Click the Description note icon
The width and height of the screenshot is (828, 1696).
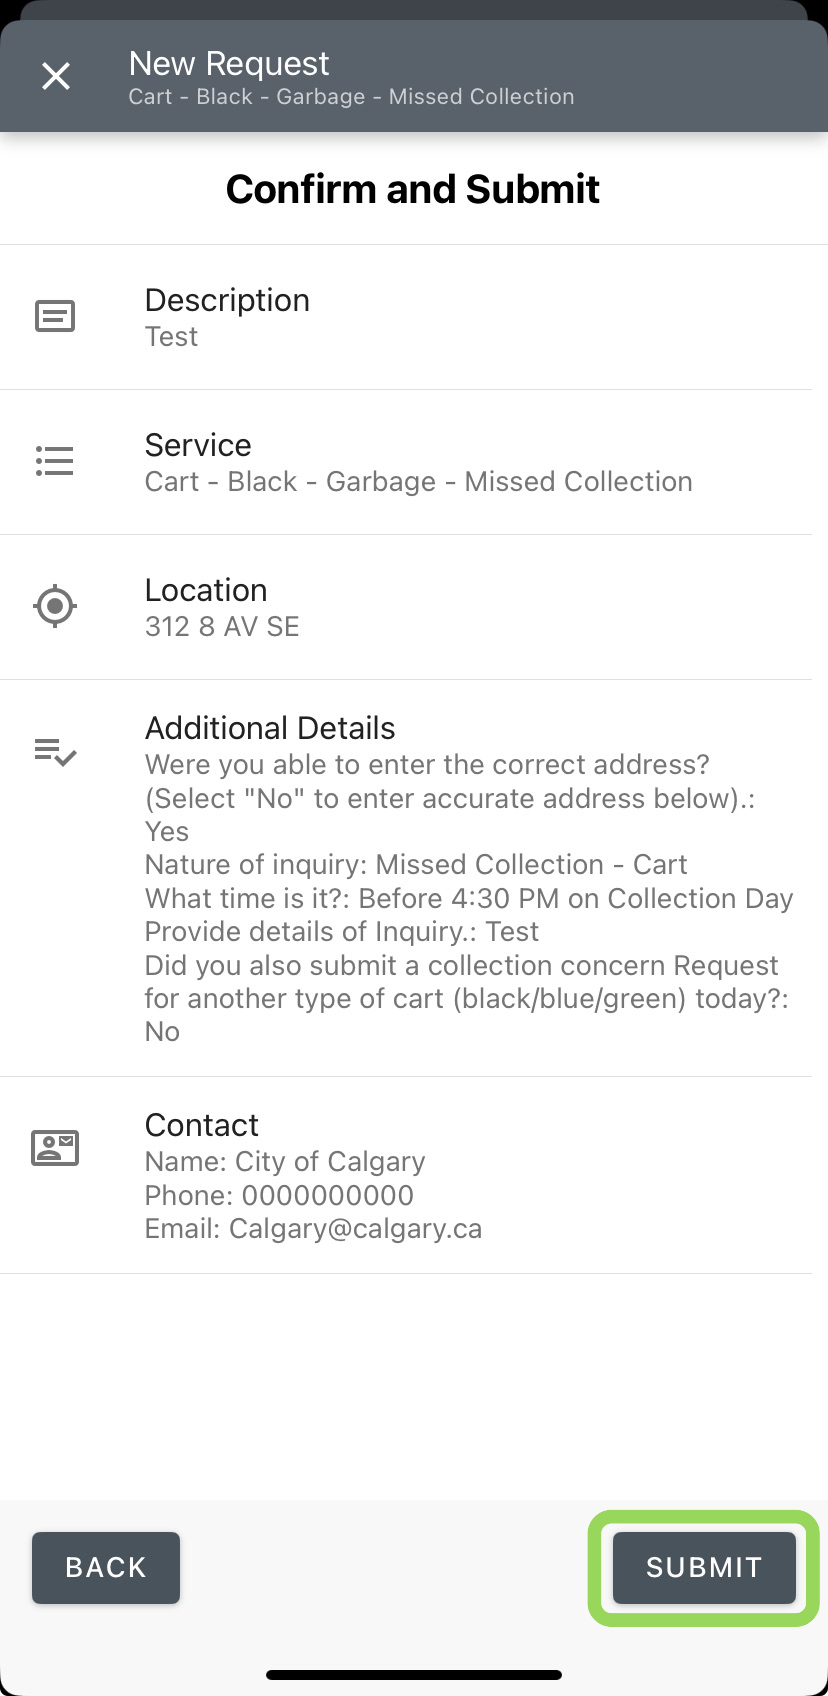pos(55,317)
